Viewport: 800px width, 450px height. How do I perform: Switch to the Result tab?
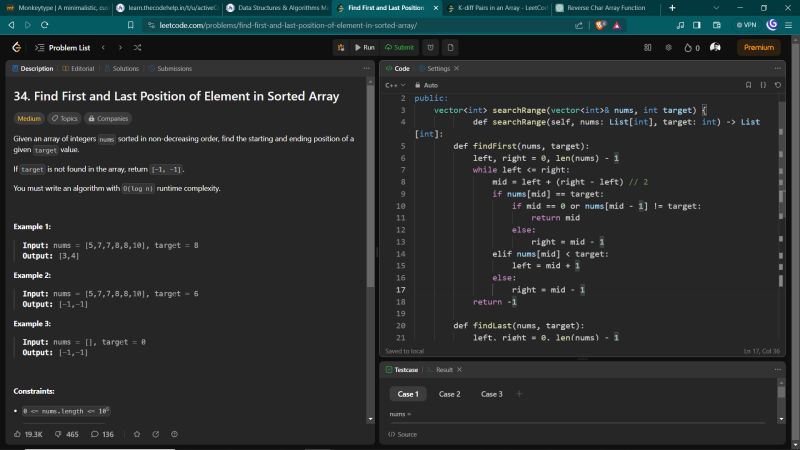click(440, 370)
